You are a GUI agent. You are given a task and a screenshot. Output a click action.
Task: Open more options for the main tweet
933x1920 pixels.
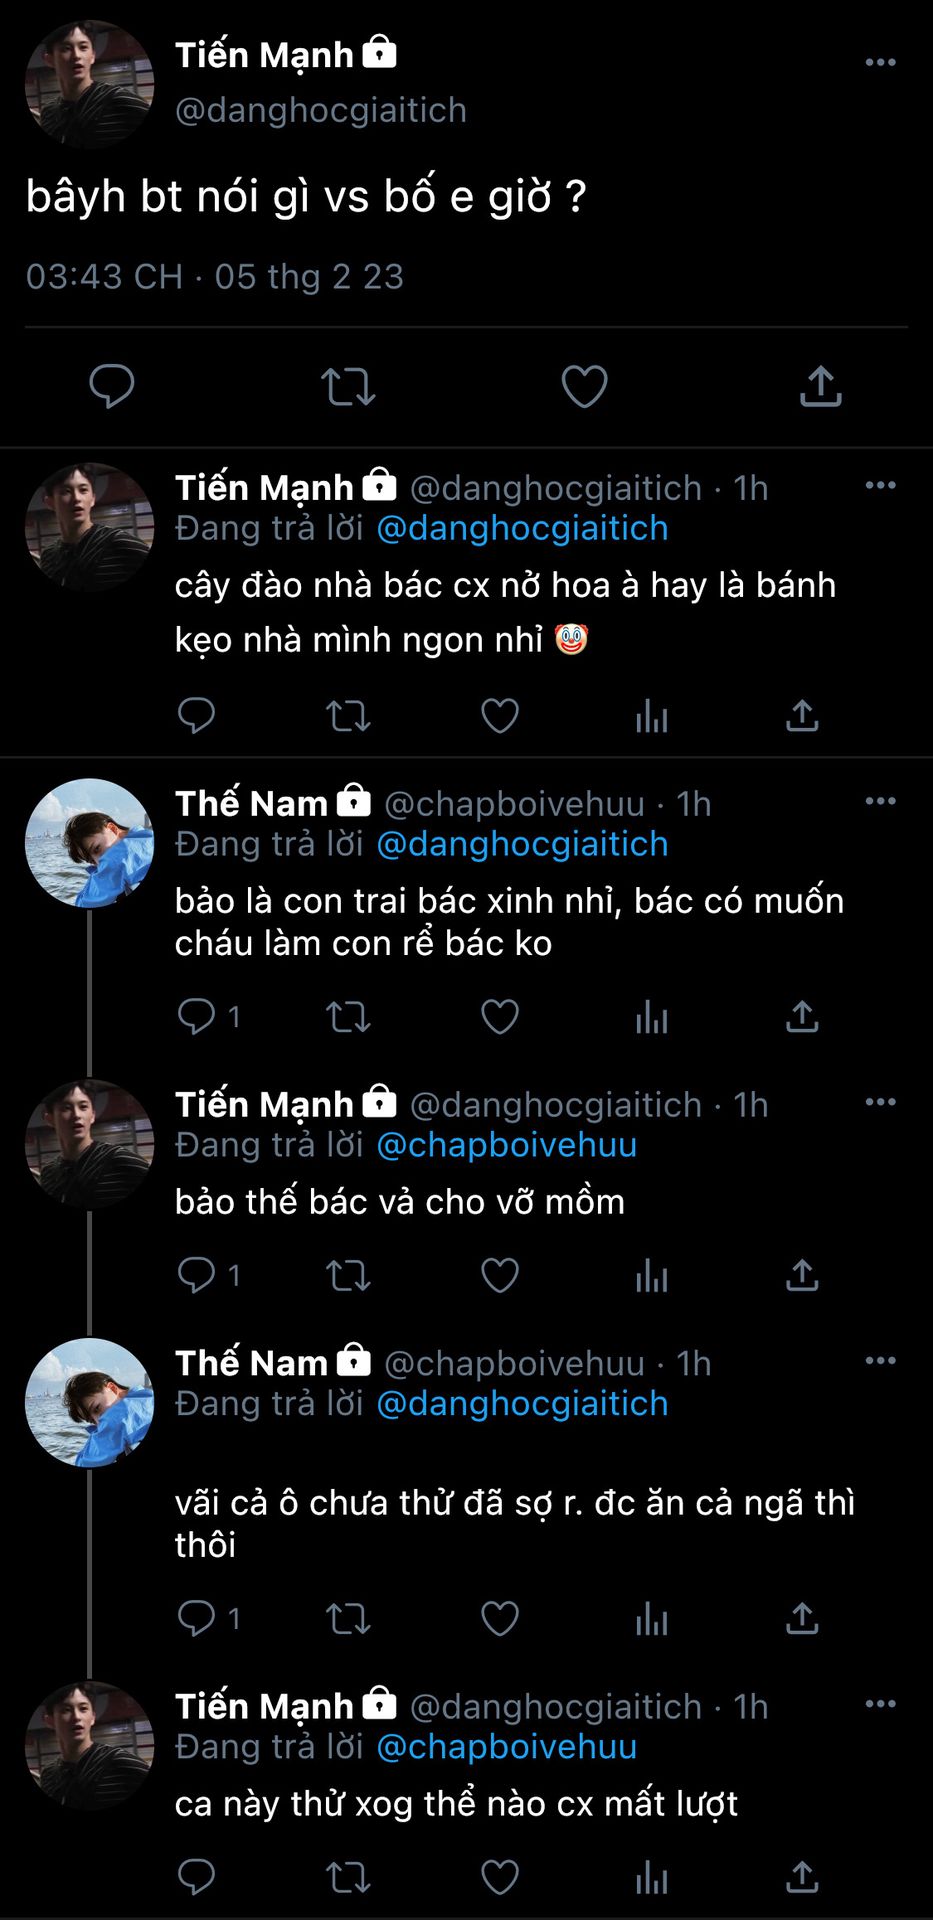tap(880, 62)
